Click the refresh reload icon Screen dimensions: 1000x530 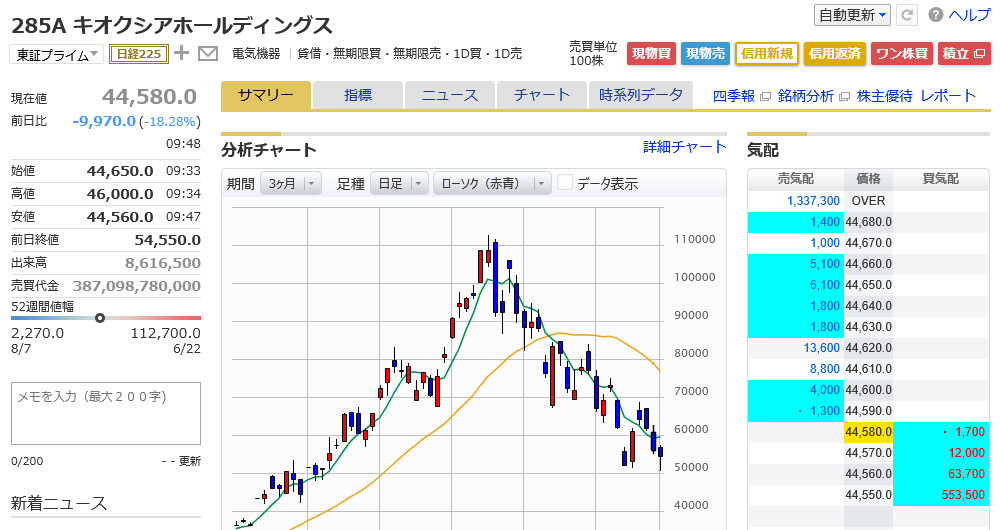[x=906, y=15]
